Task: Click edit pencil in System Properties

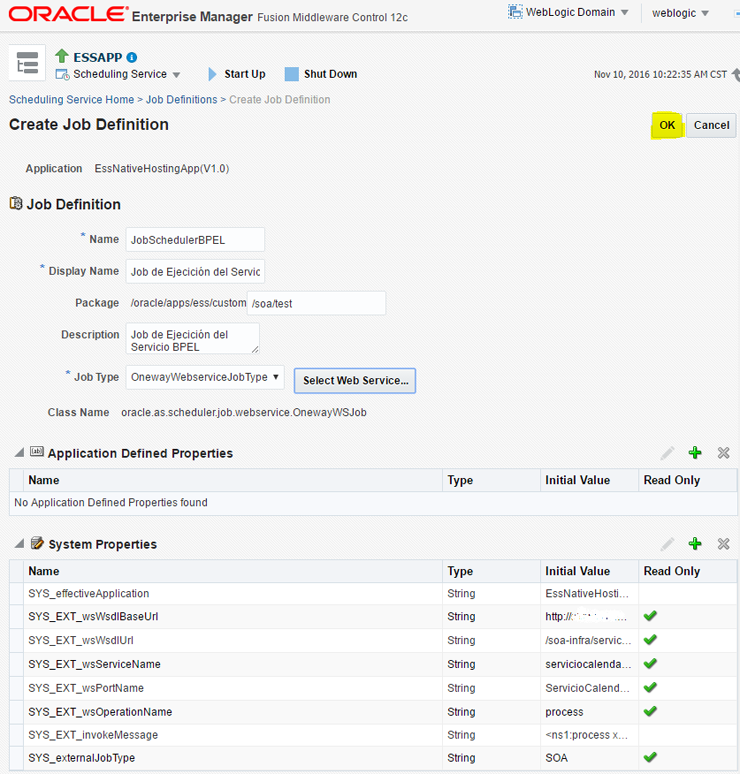Action: click(667, 544)
